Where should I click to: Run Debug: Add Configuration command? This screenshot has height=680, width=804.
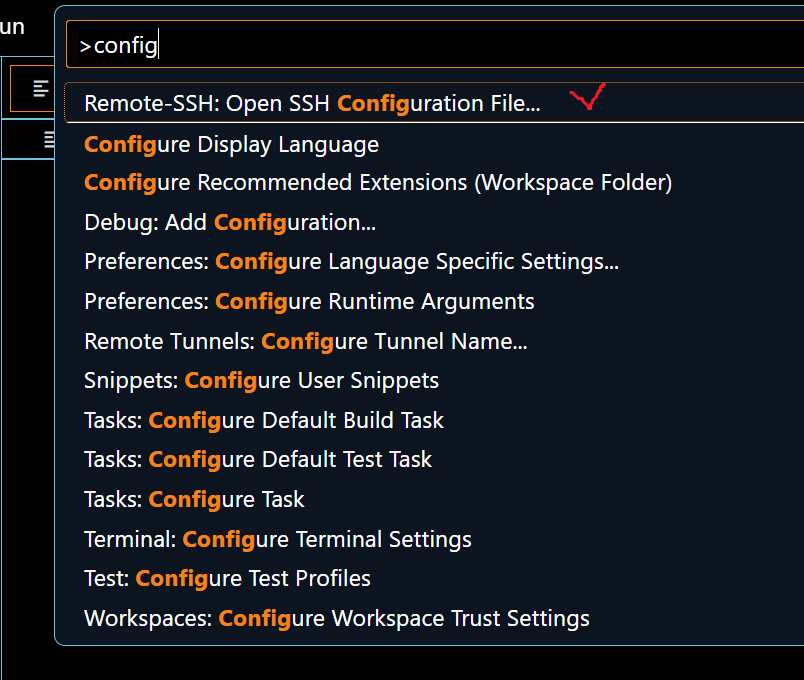click(434, 222)
